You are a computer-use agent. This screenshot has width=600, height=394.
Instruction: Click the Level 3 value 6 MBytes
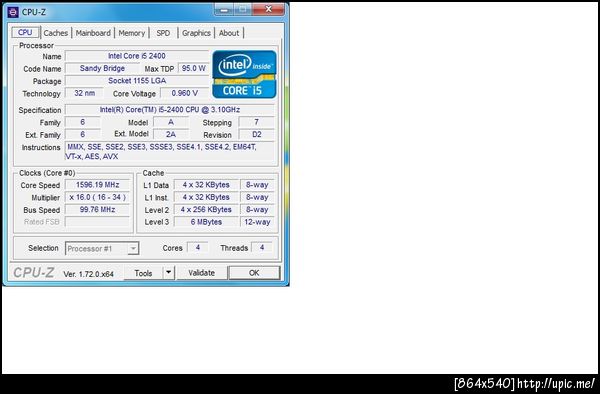point(206,222)
